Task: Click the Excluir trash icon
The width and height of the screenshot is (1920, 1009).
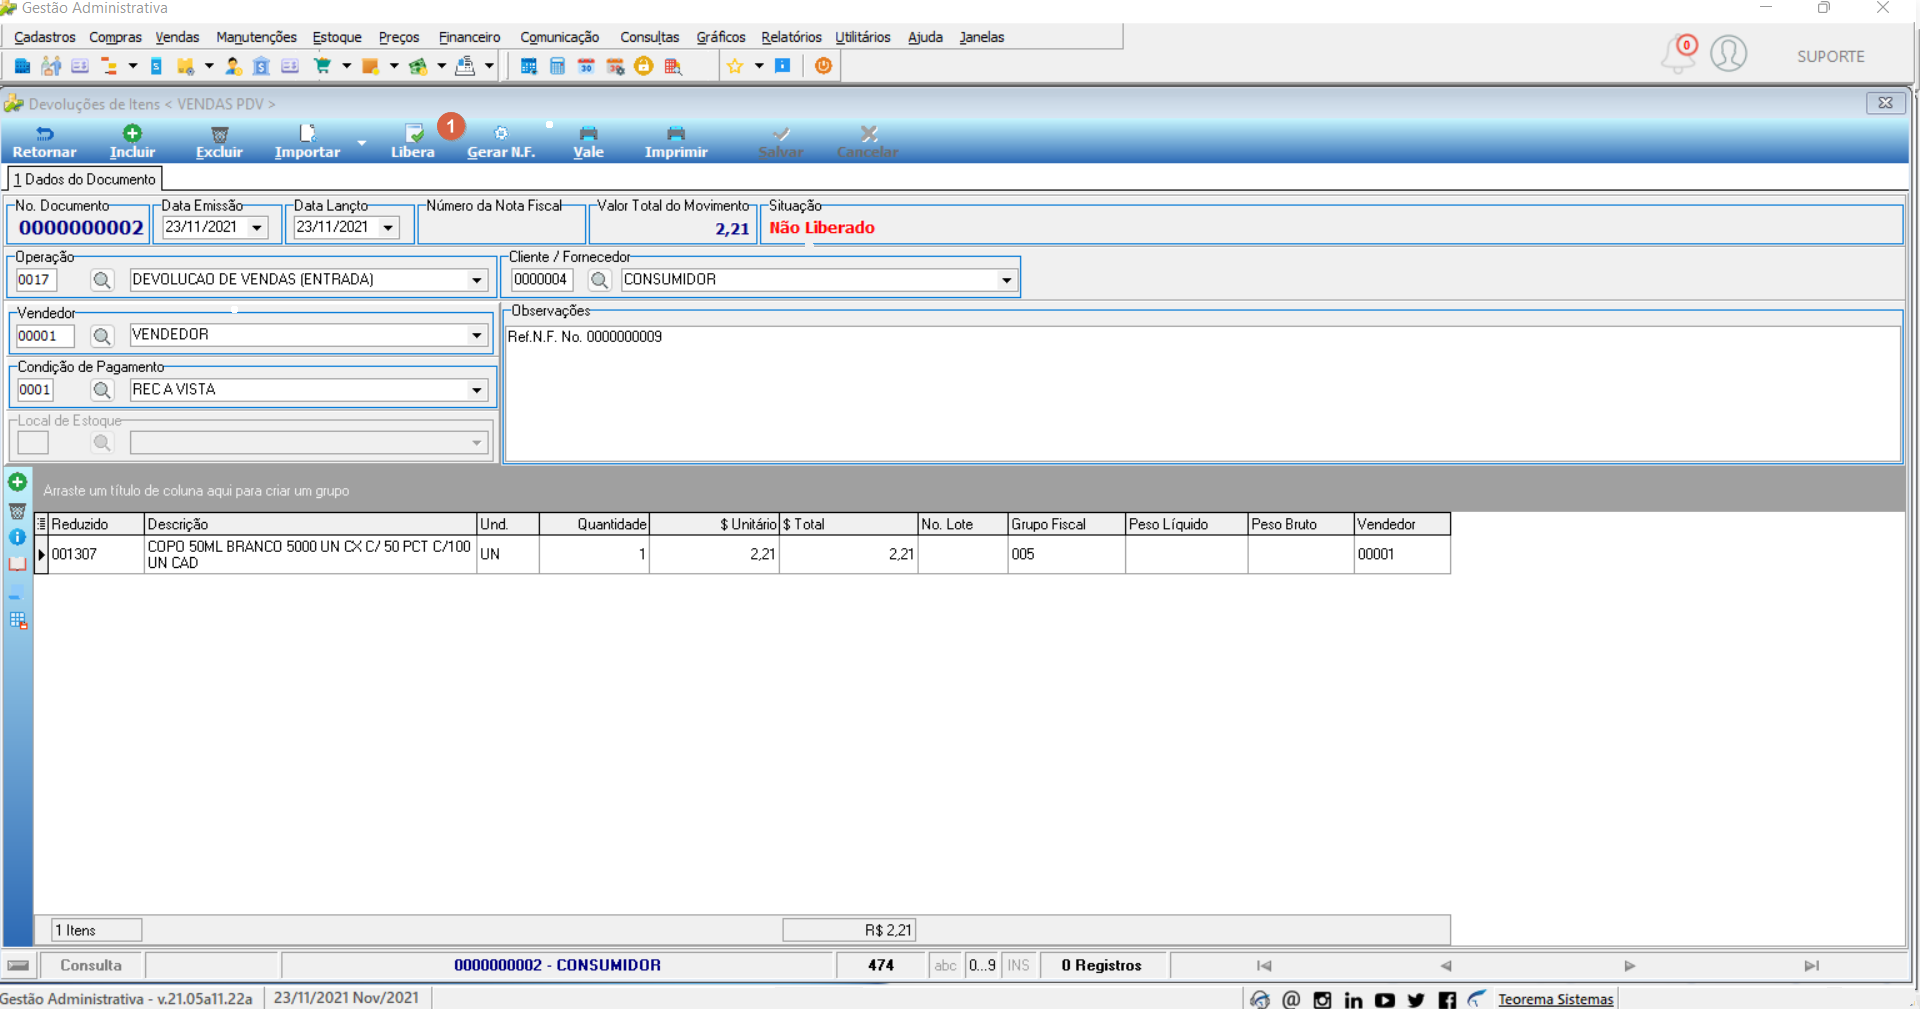Action: 220,134
